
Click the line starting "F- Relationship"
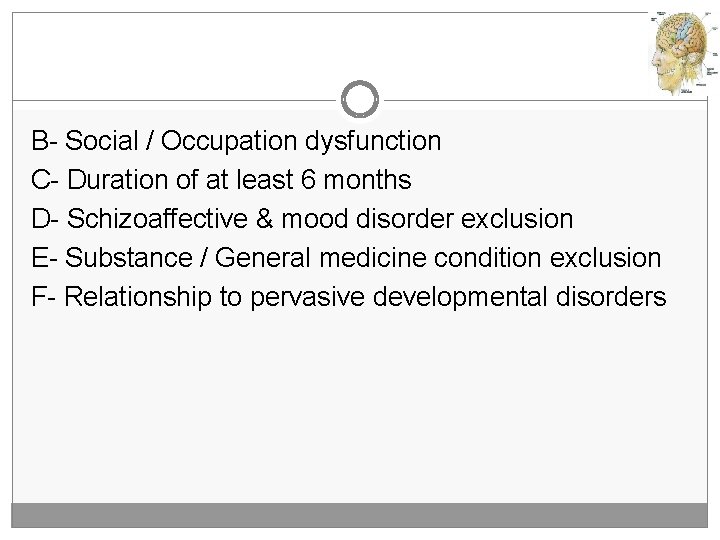(348, 297)
